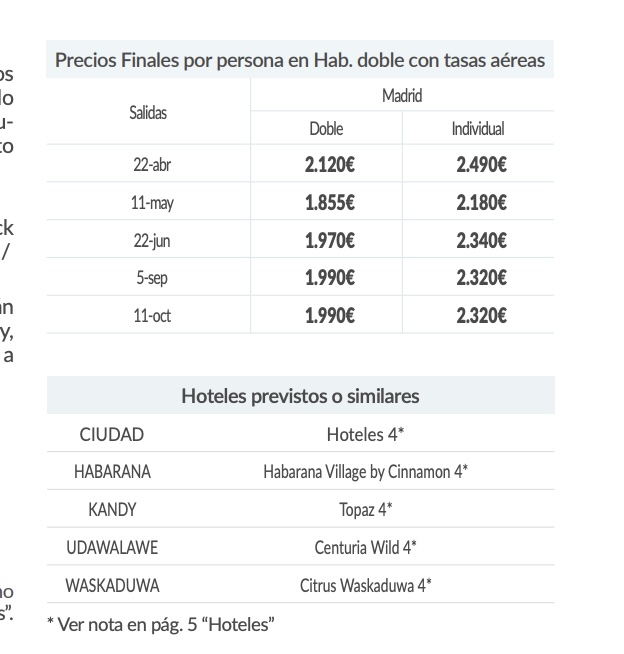624x654 pixels.
Task: Click the "Ver nota en pág. 5" footnote
Action: pyautogui.click(x=161, y=625)
